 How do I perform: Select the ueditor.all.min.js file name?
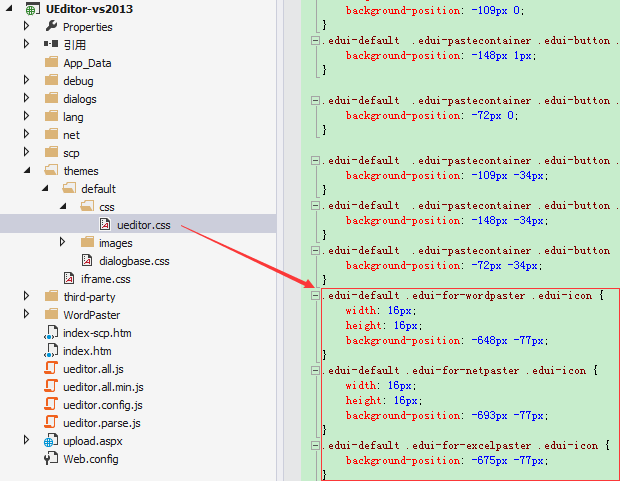(103, 387)
